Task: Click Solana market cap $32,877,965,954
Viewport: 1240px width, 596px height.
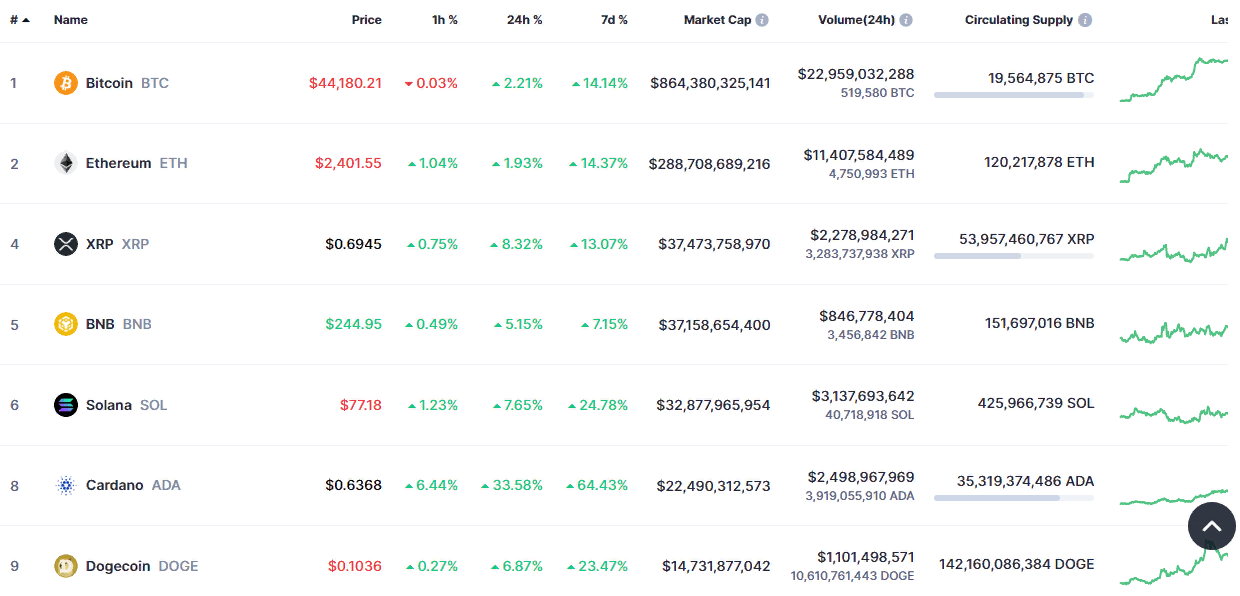Action: (x=713, y=405)
